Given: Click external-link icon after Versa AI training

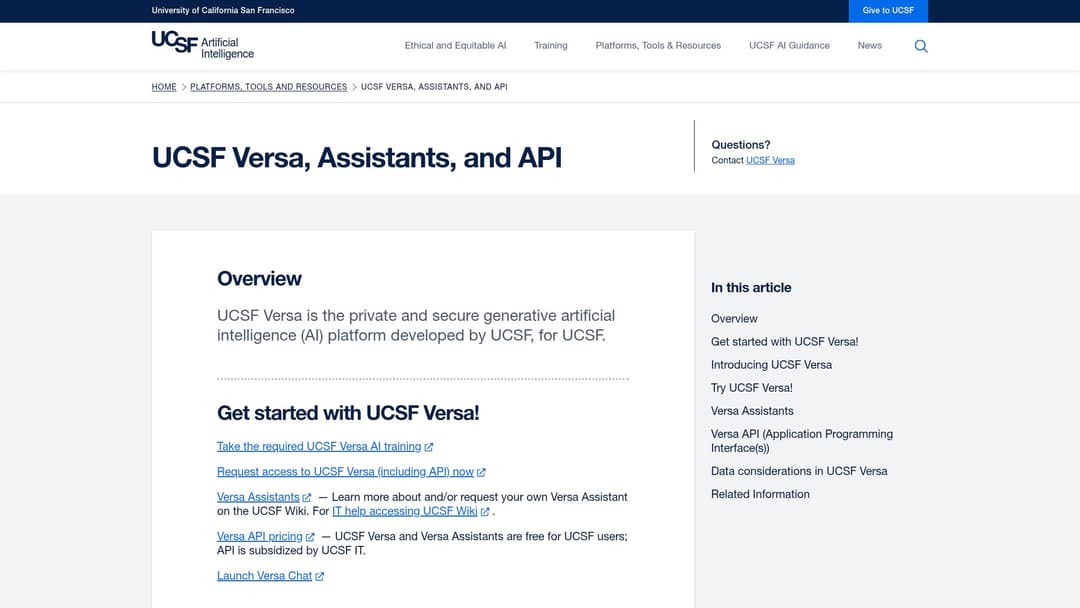Looking at the screenshot, I should [x=428, y=447].
